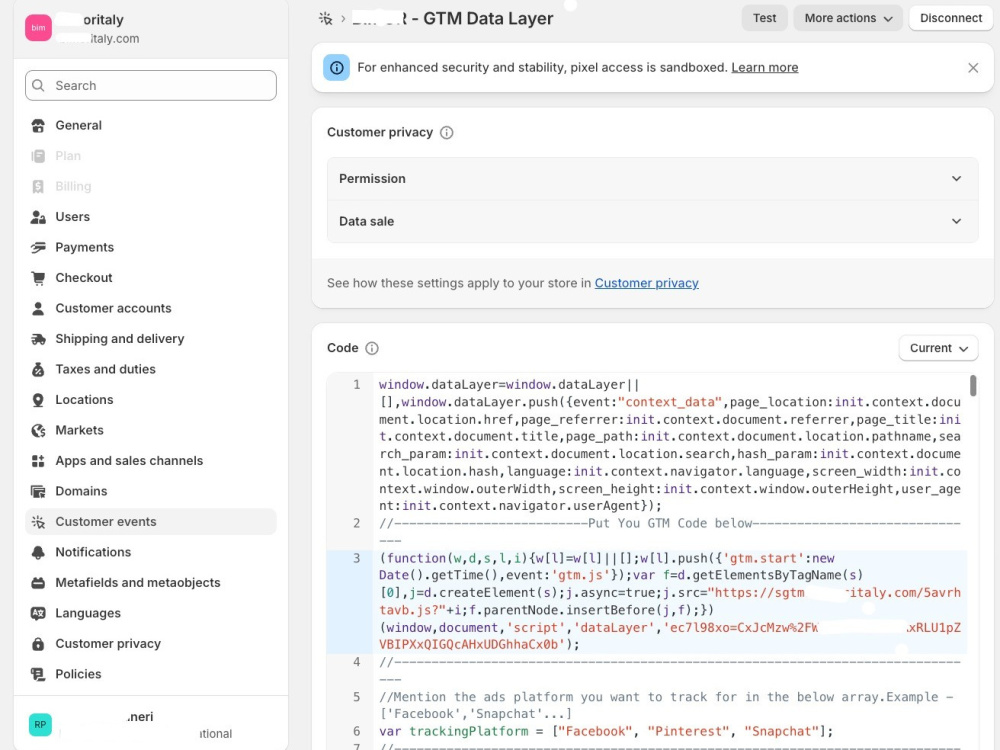Click the Markets globe icon
The height and width of the screenshot is (750, 1000).
point(38,430)
